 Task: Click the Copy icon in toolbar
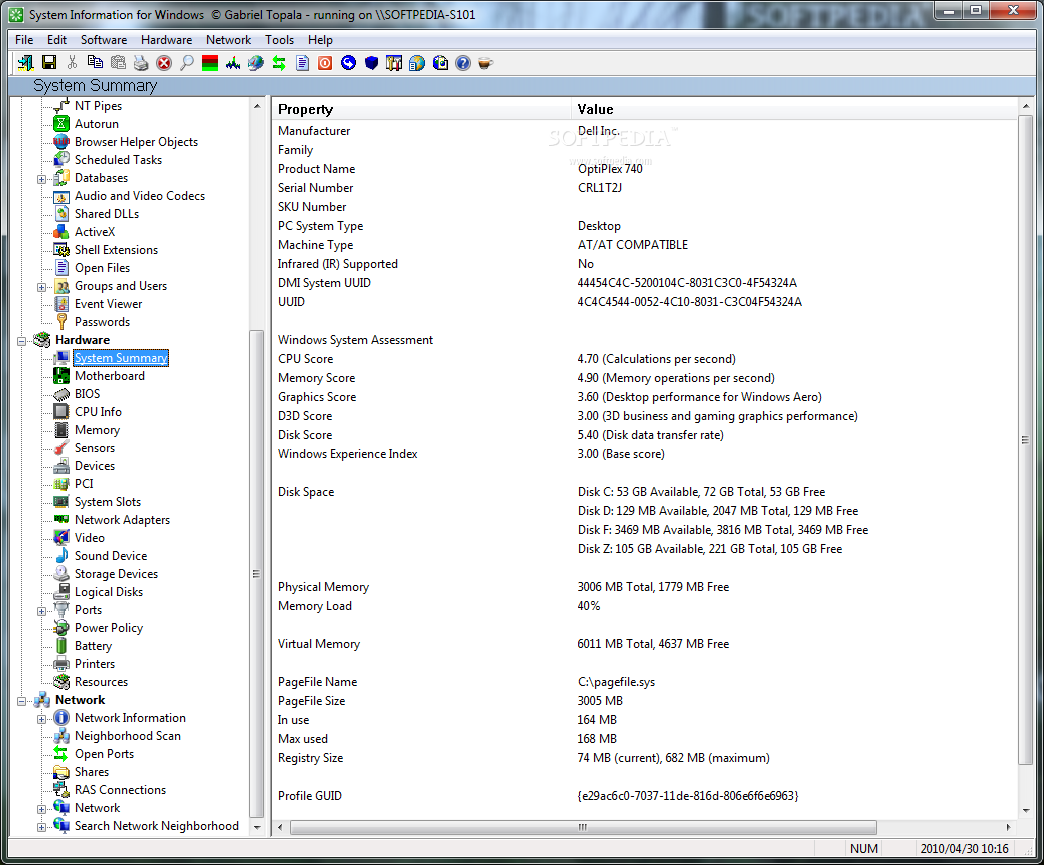tap(95, 63)
